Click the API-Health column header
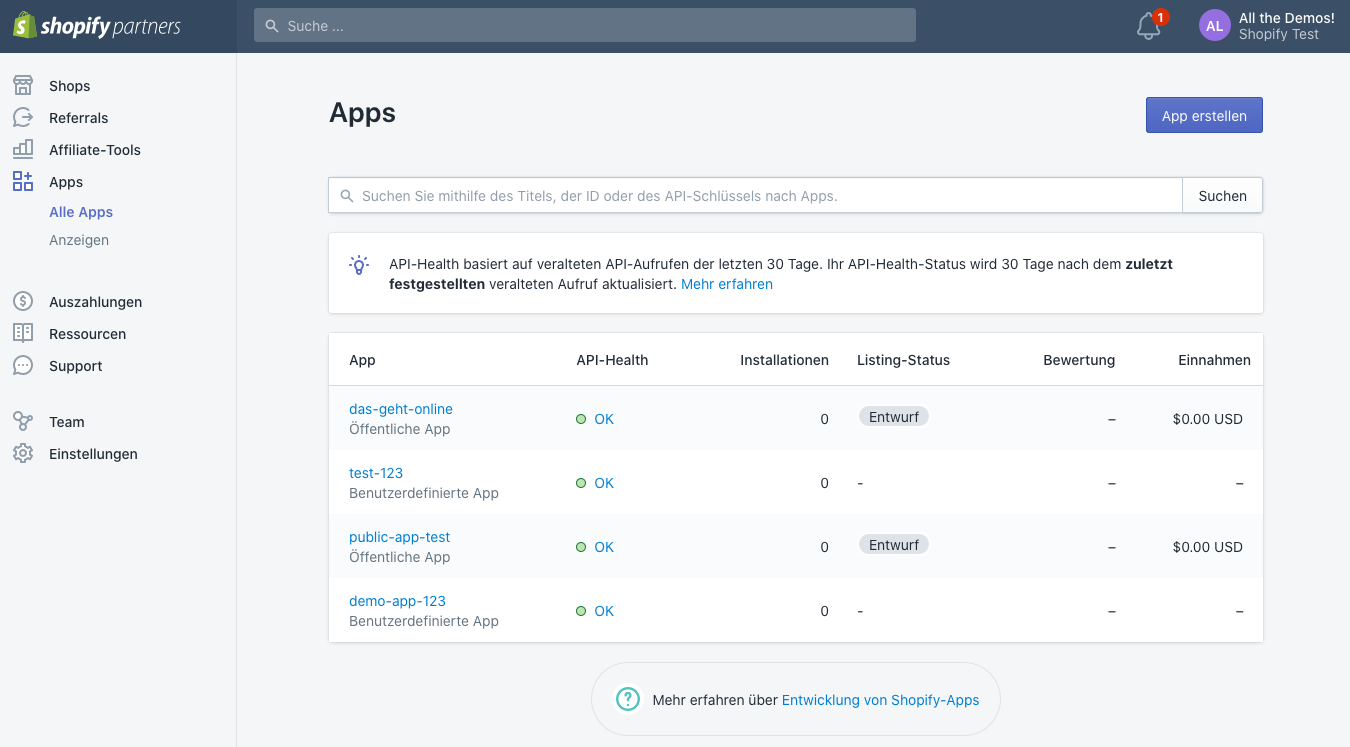Image resolution: width=1350 pixels, height=747 pixels. pyautogui.click(x=612, y=360)
